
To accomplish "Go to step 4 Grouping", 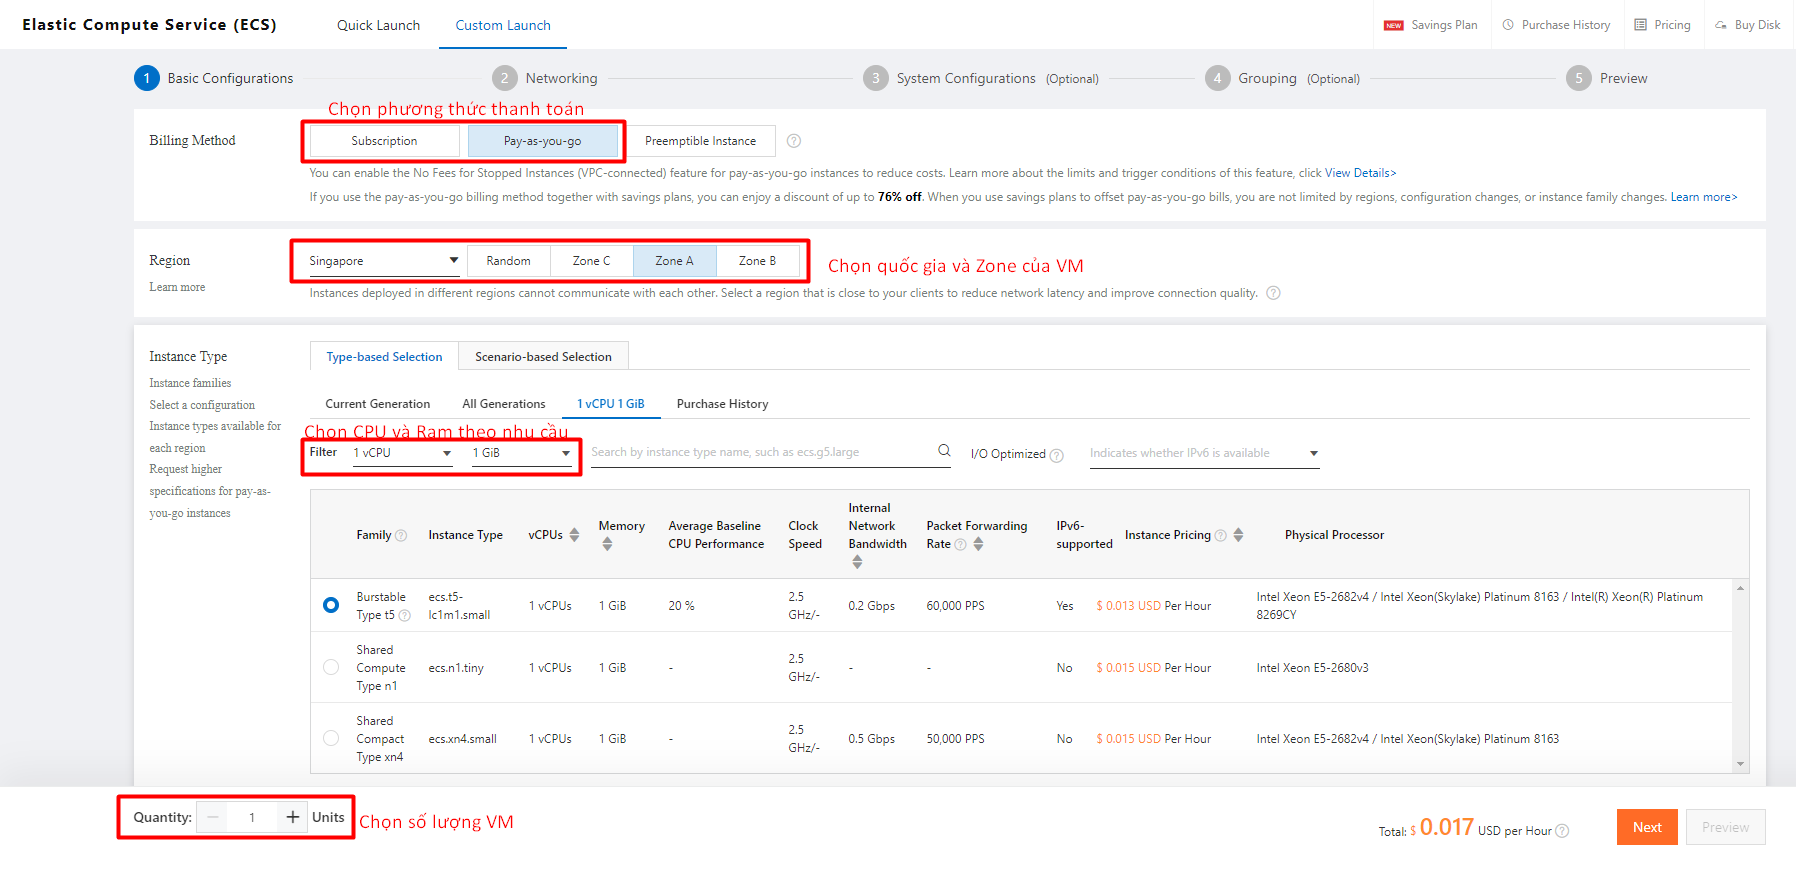I will pos(1282,78).
